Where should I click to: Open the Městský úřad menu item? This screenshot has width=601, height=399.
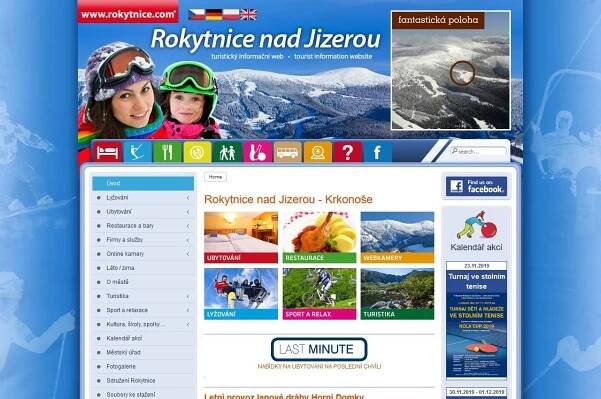tap(143, 352)
